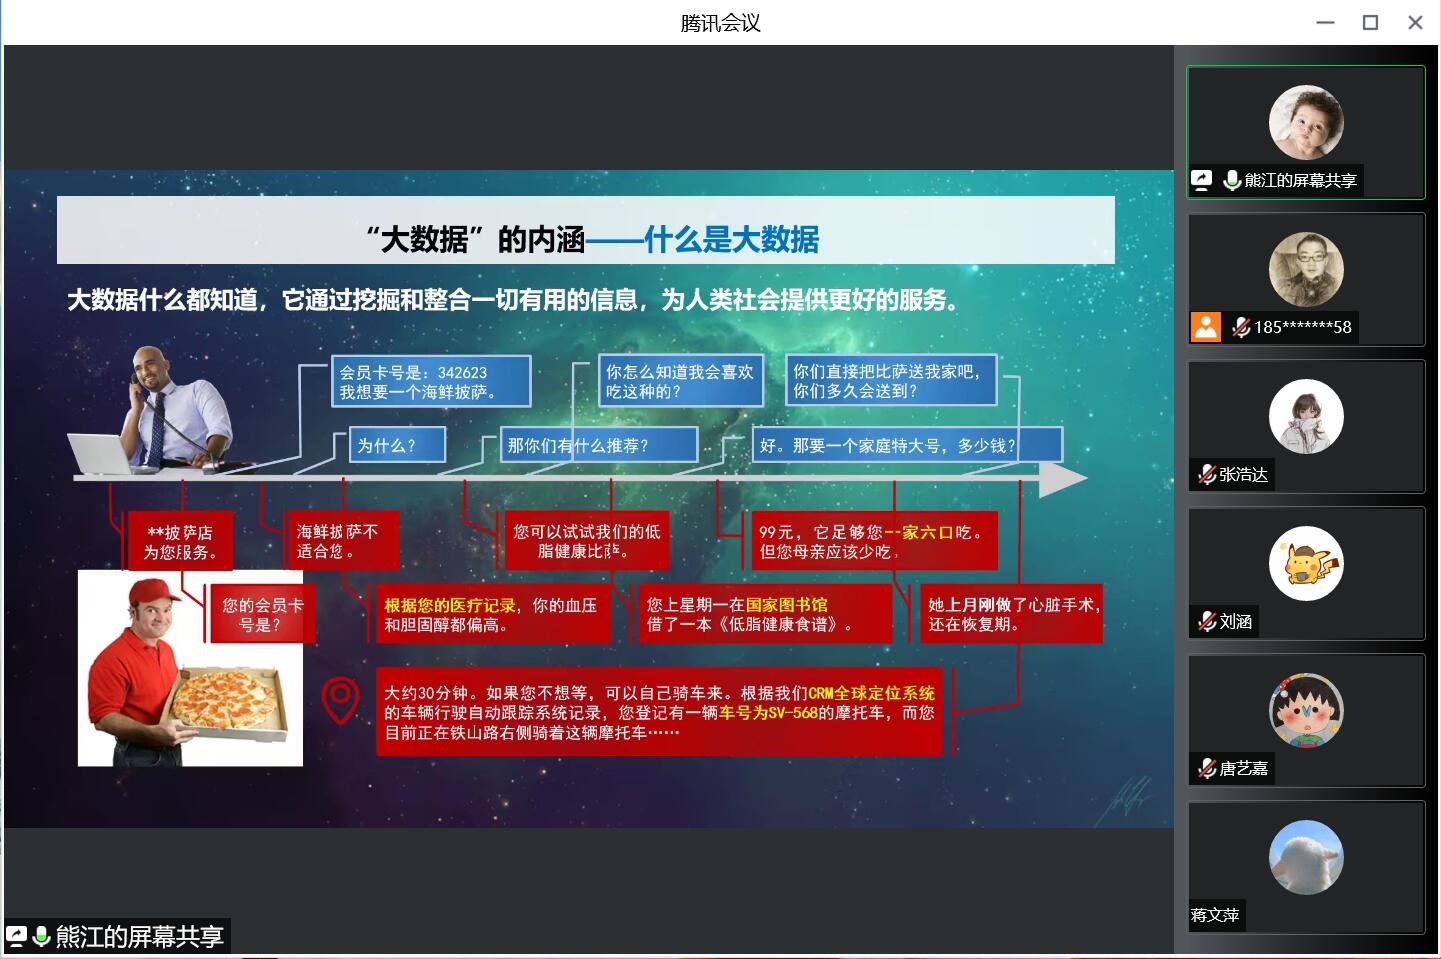The width and height of the screenshot is (1441, 959).
Task: Click the shared slide title 什么是大数据
Action: tap(731, 240)
